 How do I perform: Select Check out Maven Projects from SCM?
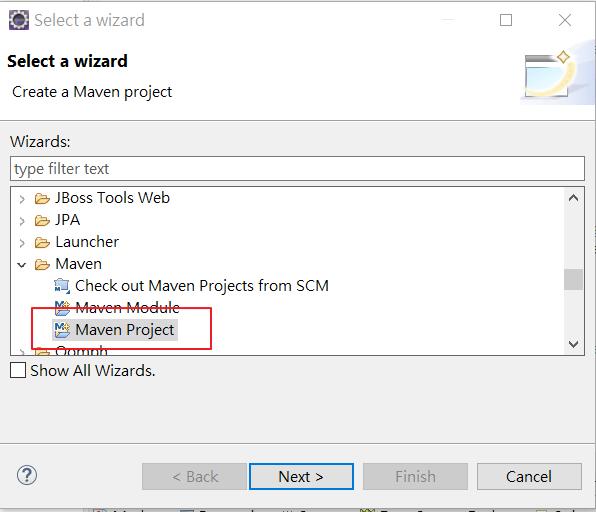coord(202,286)
